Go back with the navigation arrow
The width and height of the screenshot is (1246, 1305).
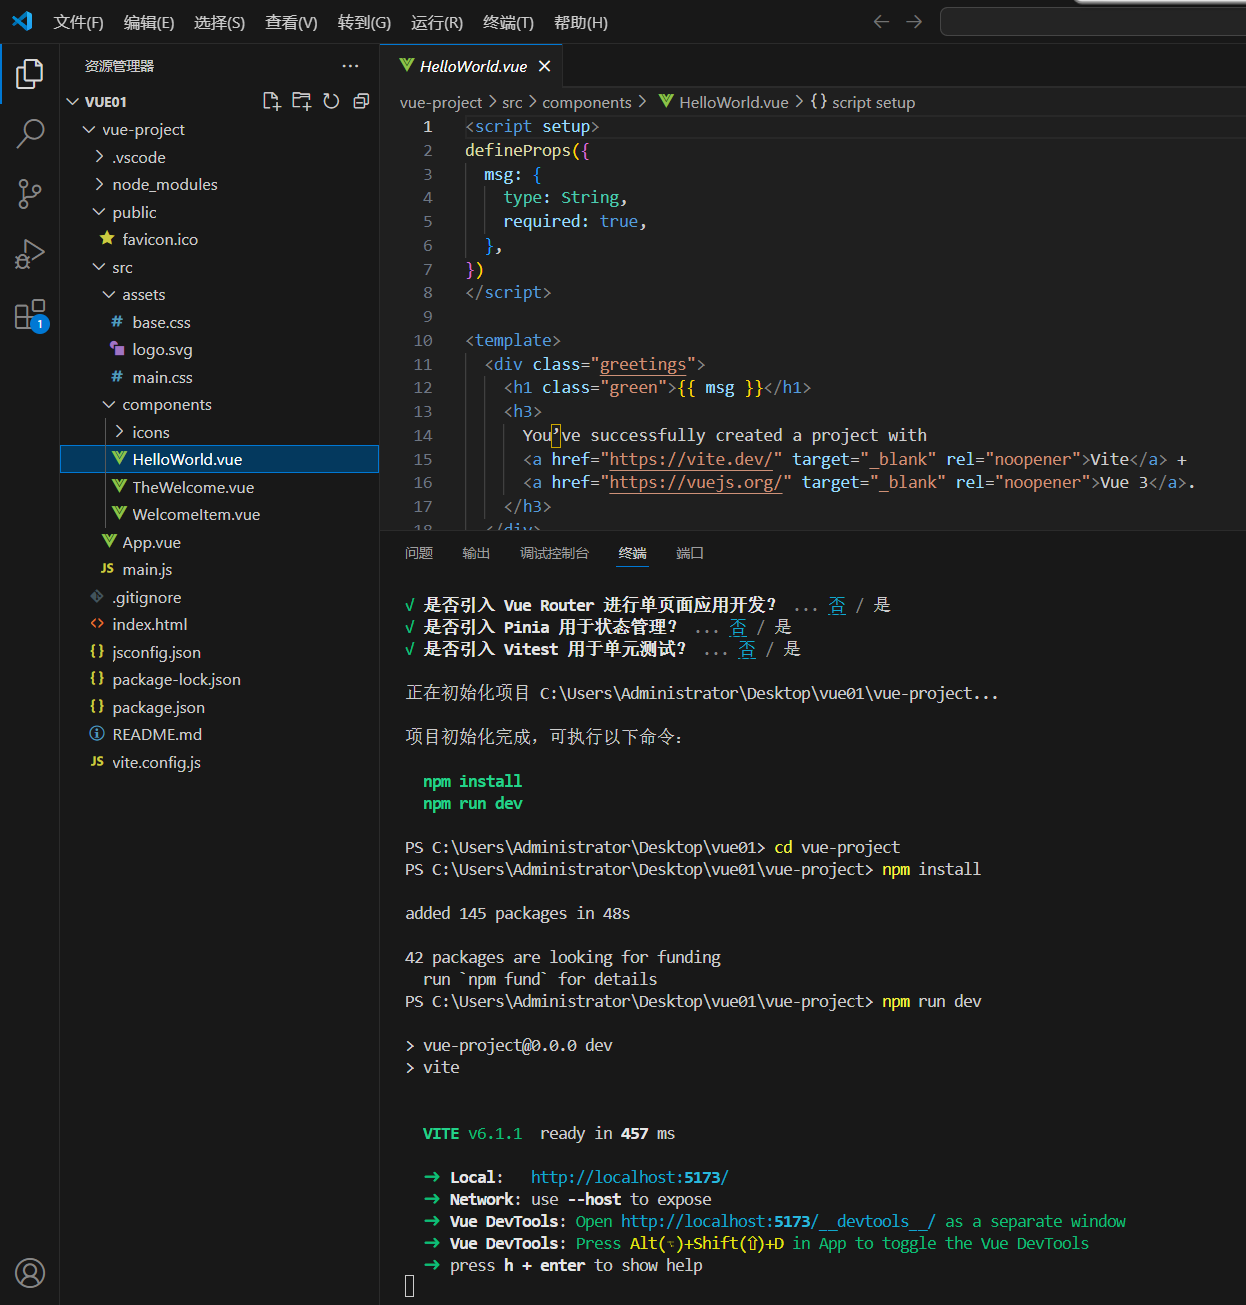881,22
